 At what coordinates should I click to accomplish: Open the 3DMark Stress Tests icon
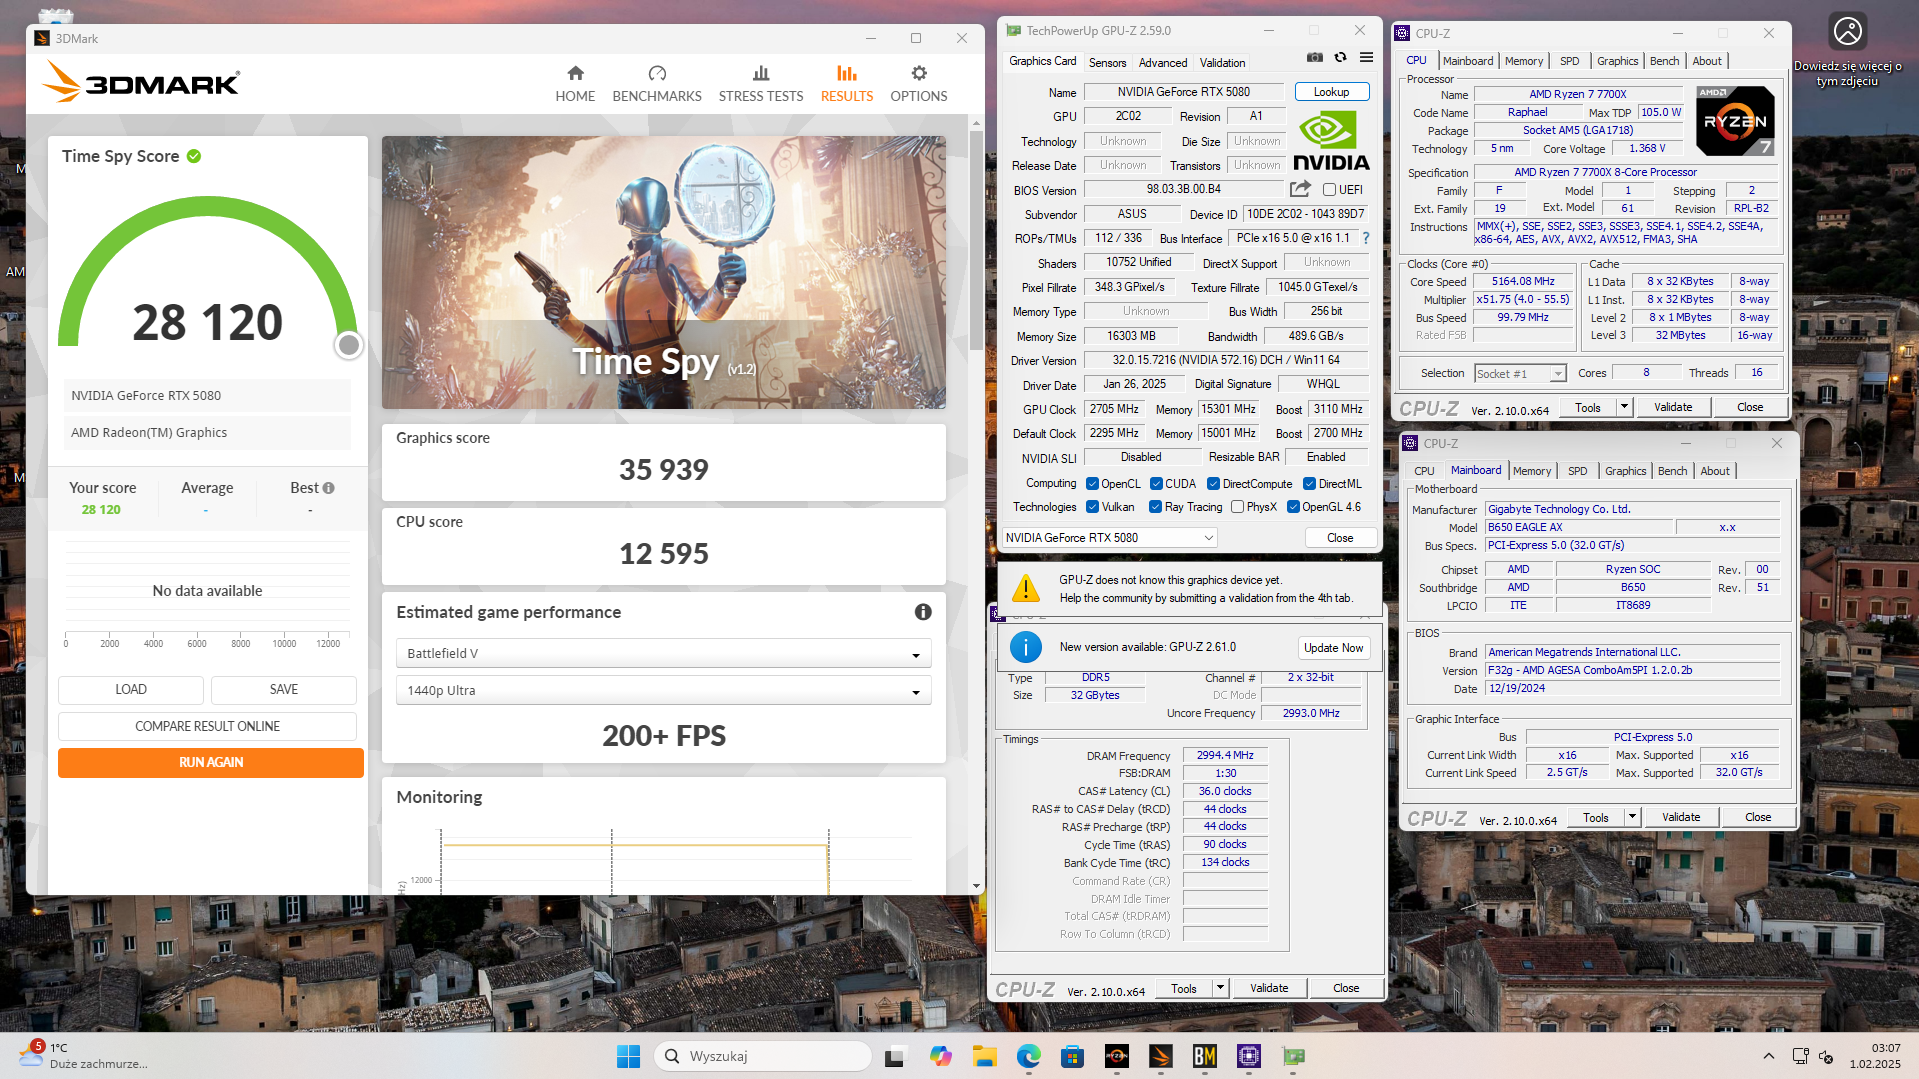(761, 73)
